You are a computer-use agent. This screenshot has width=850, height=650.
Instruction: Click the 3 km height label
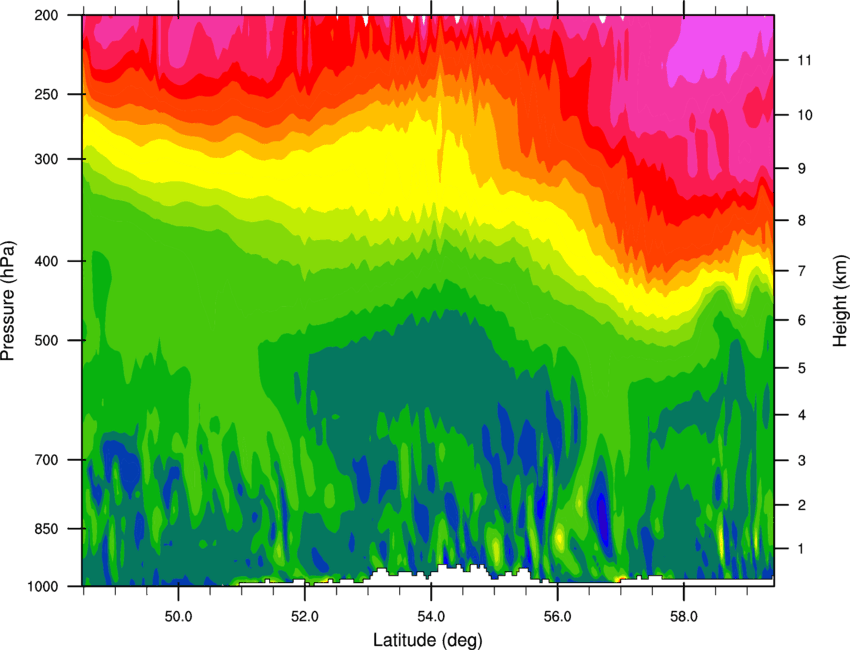click(x=802, y=461)
